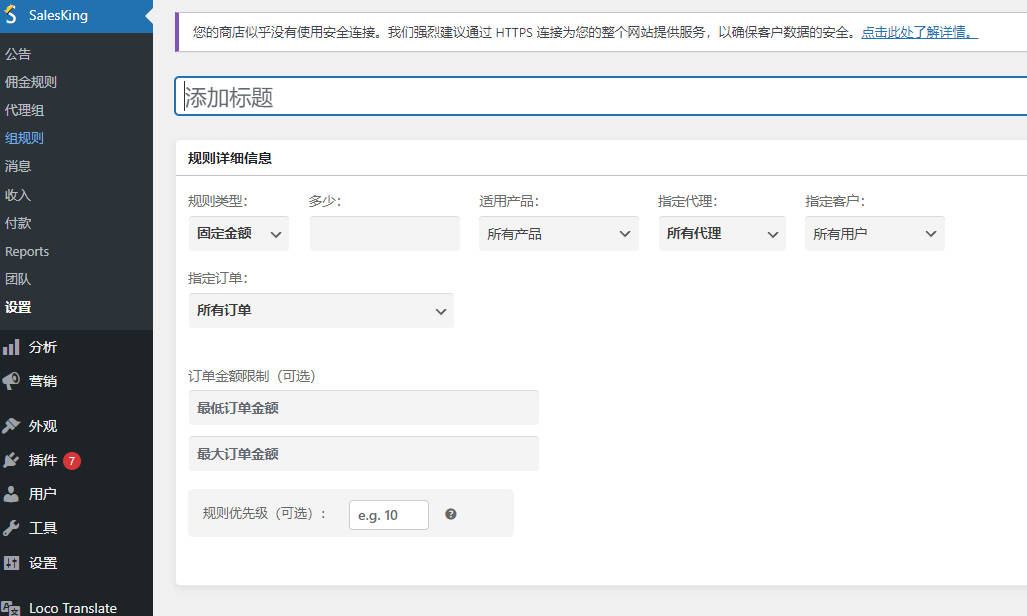Click the 最大订单金额 input field
Viewport: 1027px width, 616px height.
click(x=364, y=453)
